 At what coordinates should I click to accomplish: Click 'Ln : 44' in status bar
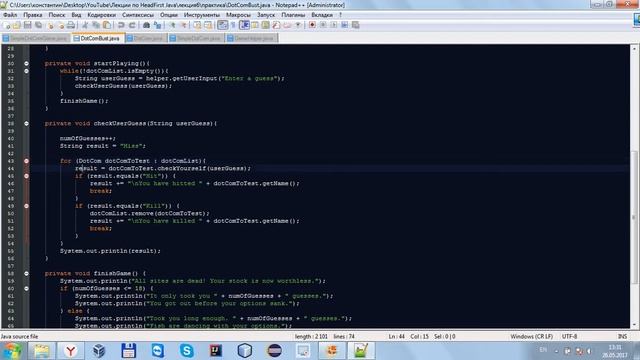point(396,336)
